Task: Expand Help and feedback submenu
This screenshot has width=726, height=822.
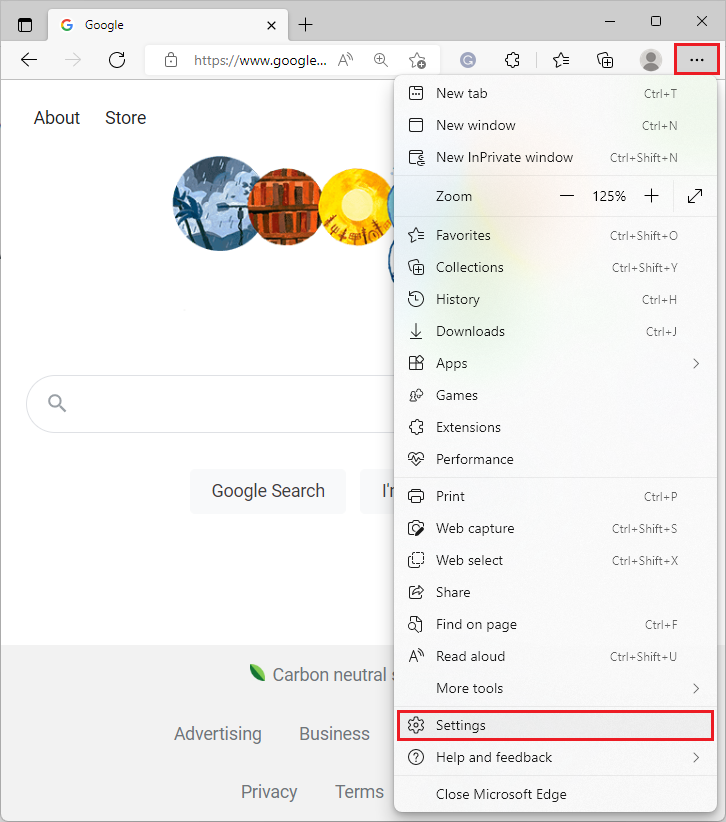Action: tap(555, 758)
